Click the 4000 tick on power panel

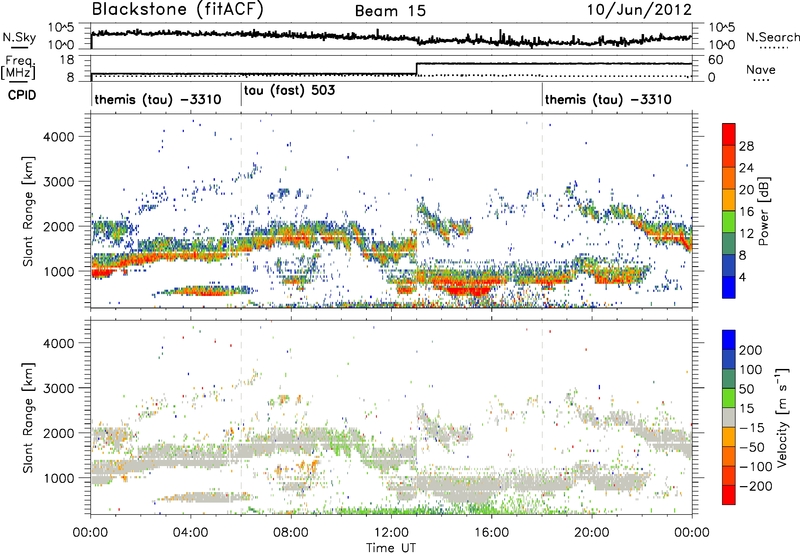[59, 137]
